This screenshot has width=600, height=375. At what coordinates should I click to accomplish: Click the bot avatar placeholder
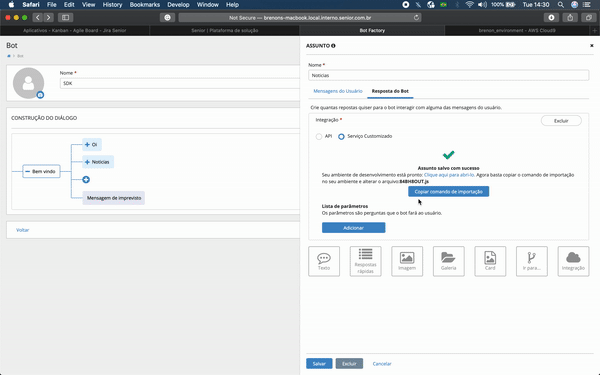pyautogui.click(x=28, y=83)
